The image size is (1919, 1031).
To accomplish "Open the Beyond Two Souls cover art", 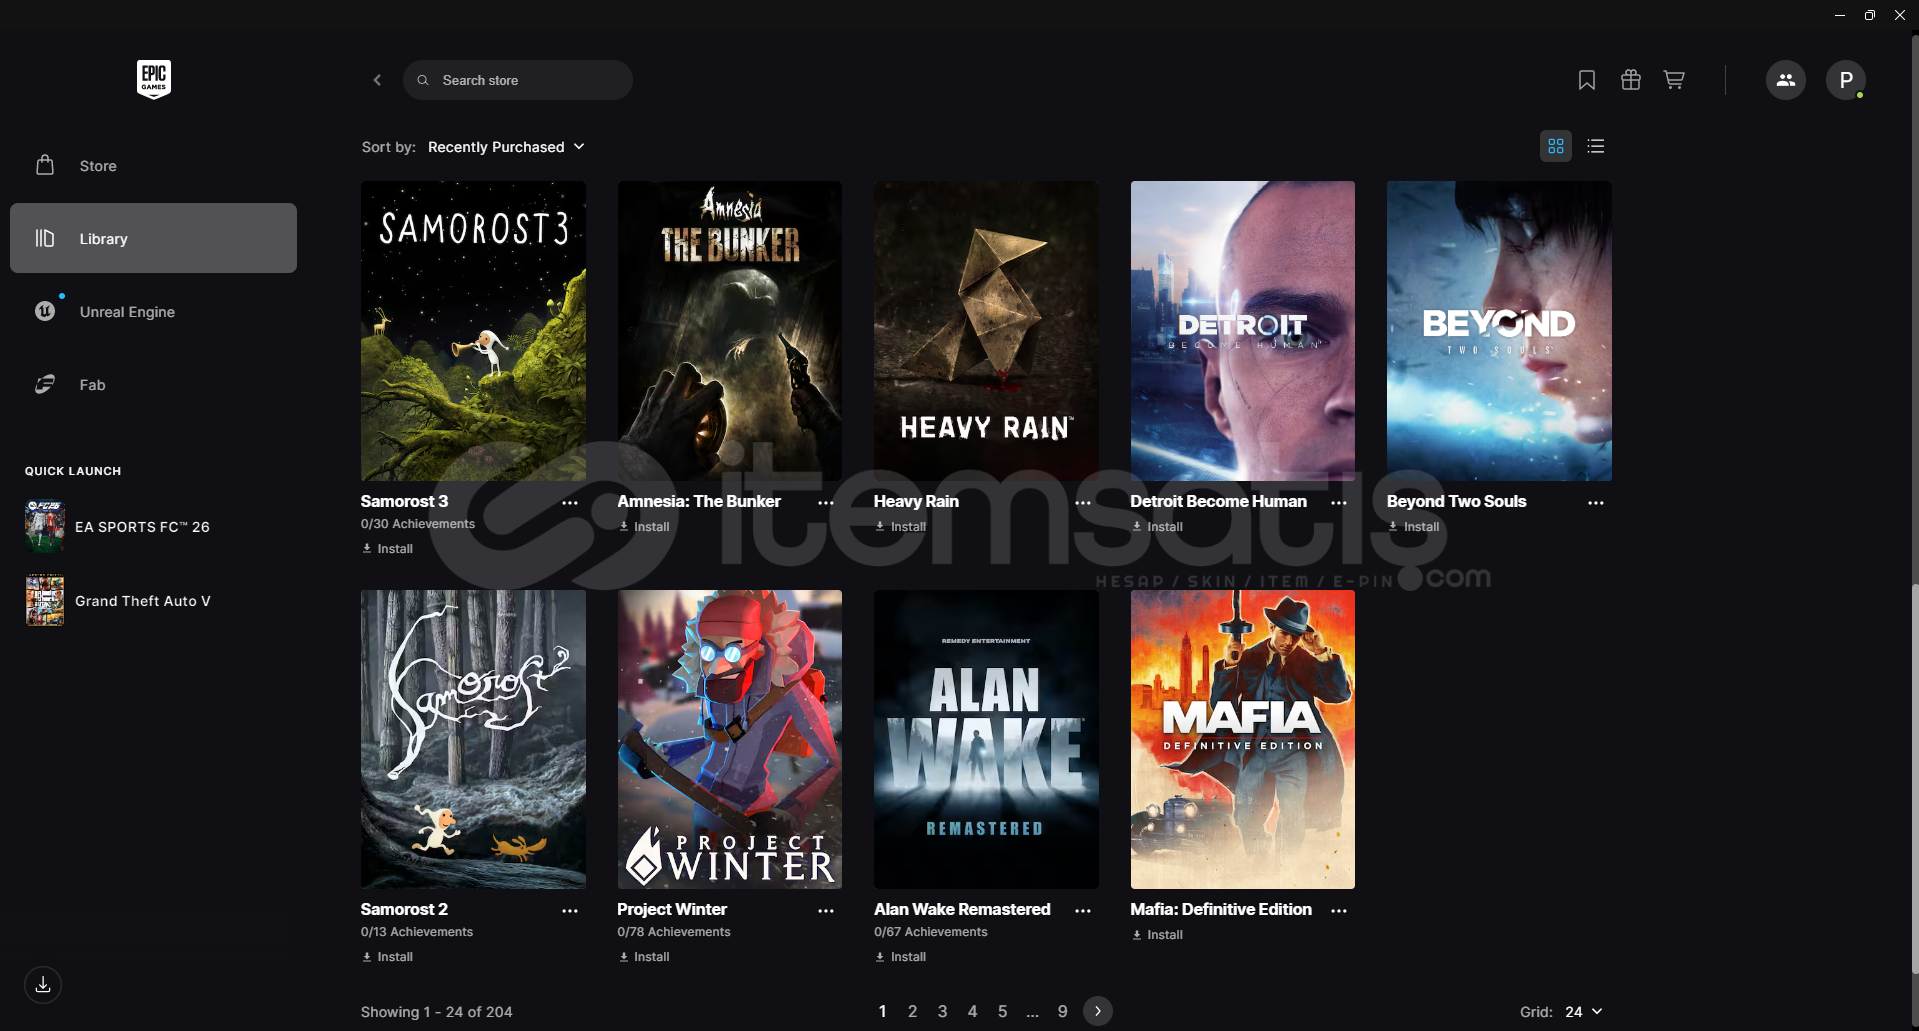I will tap(1499, 331).
